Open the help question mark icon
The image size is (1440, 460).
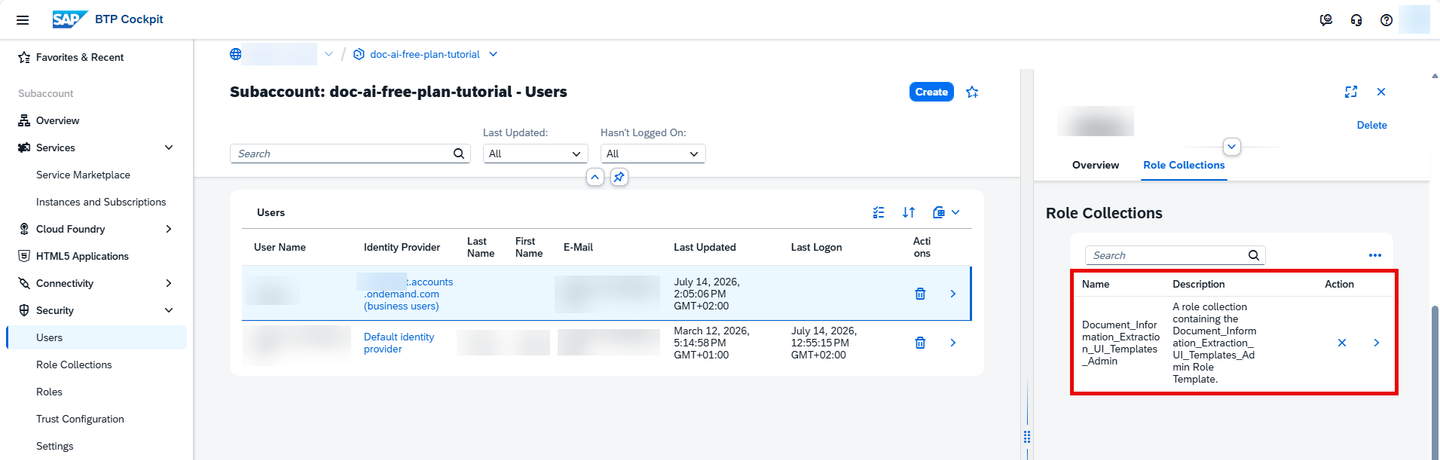tap(1386, 20)
